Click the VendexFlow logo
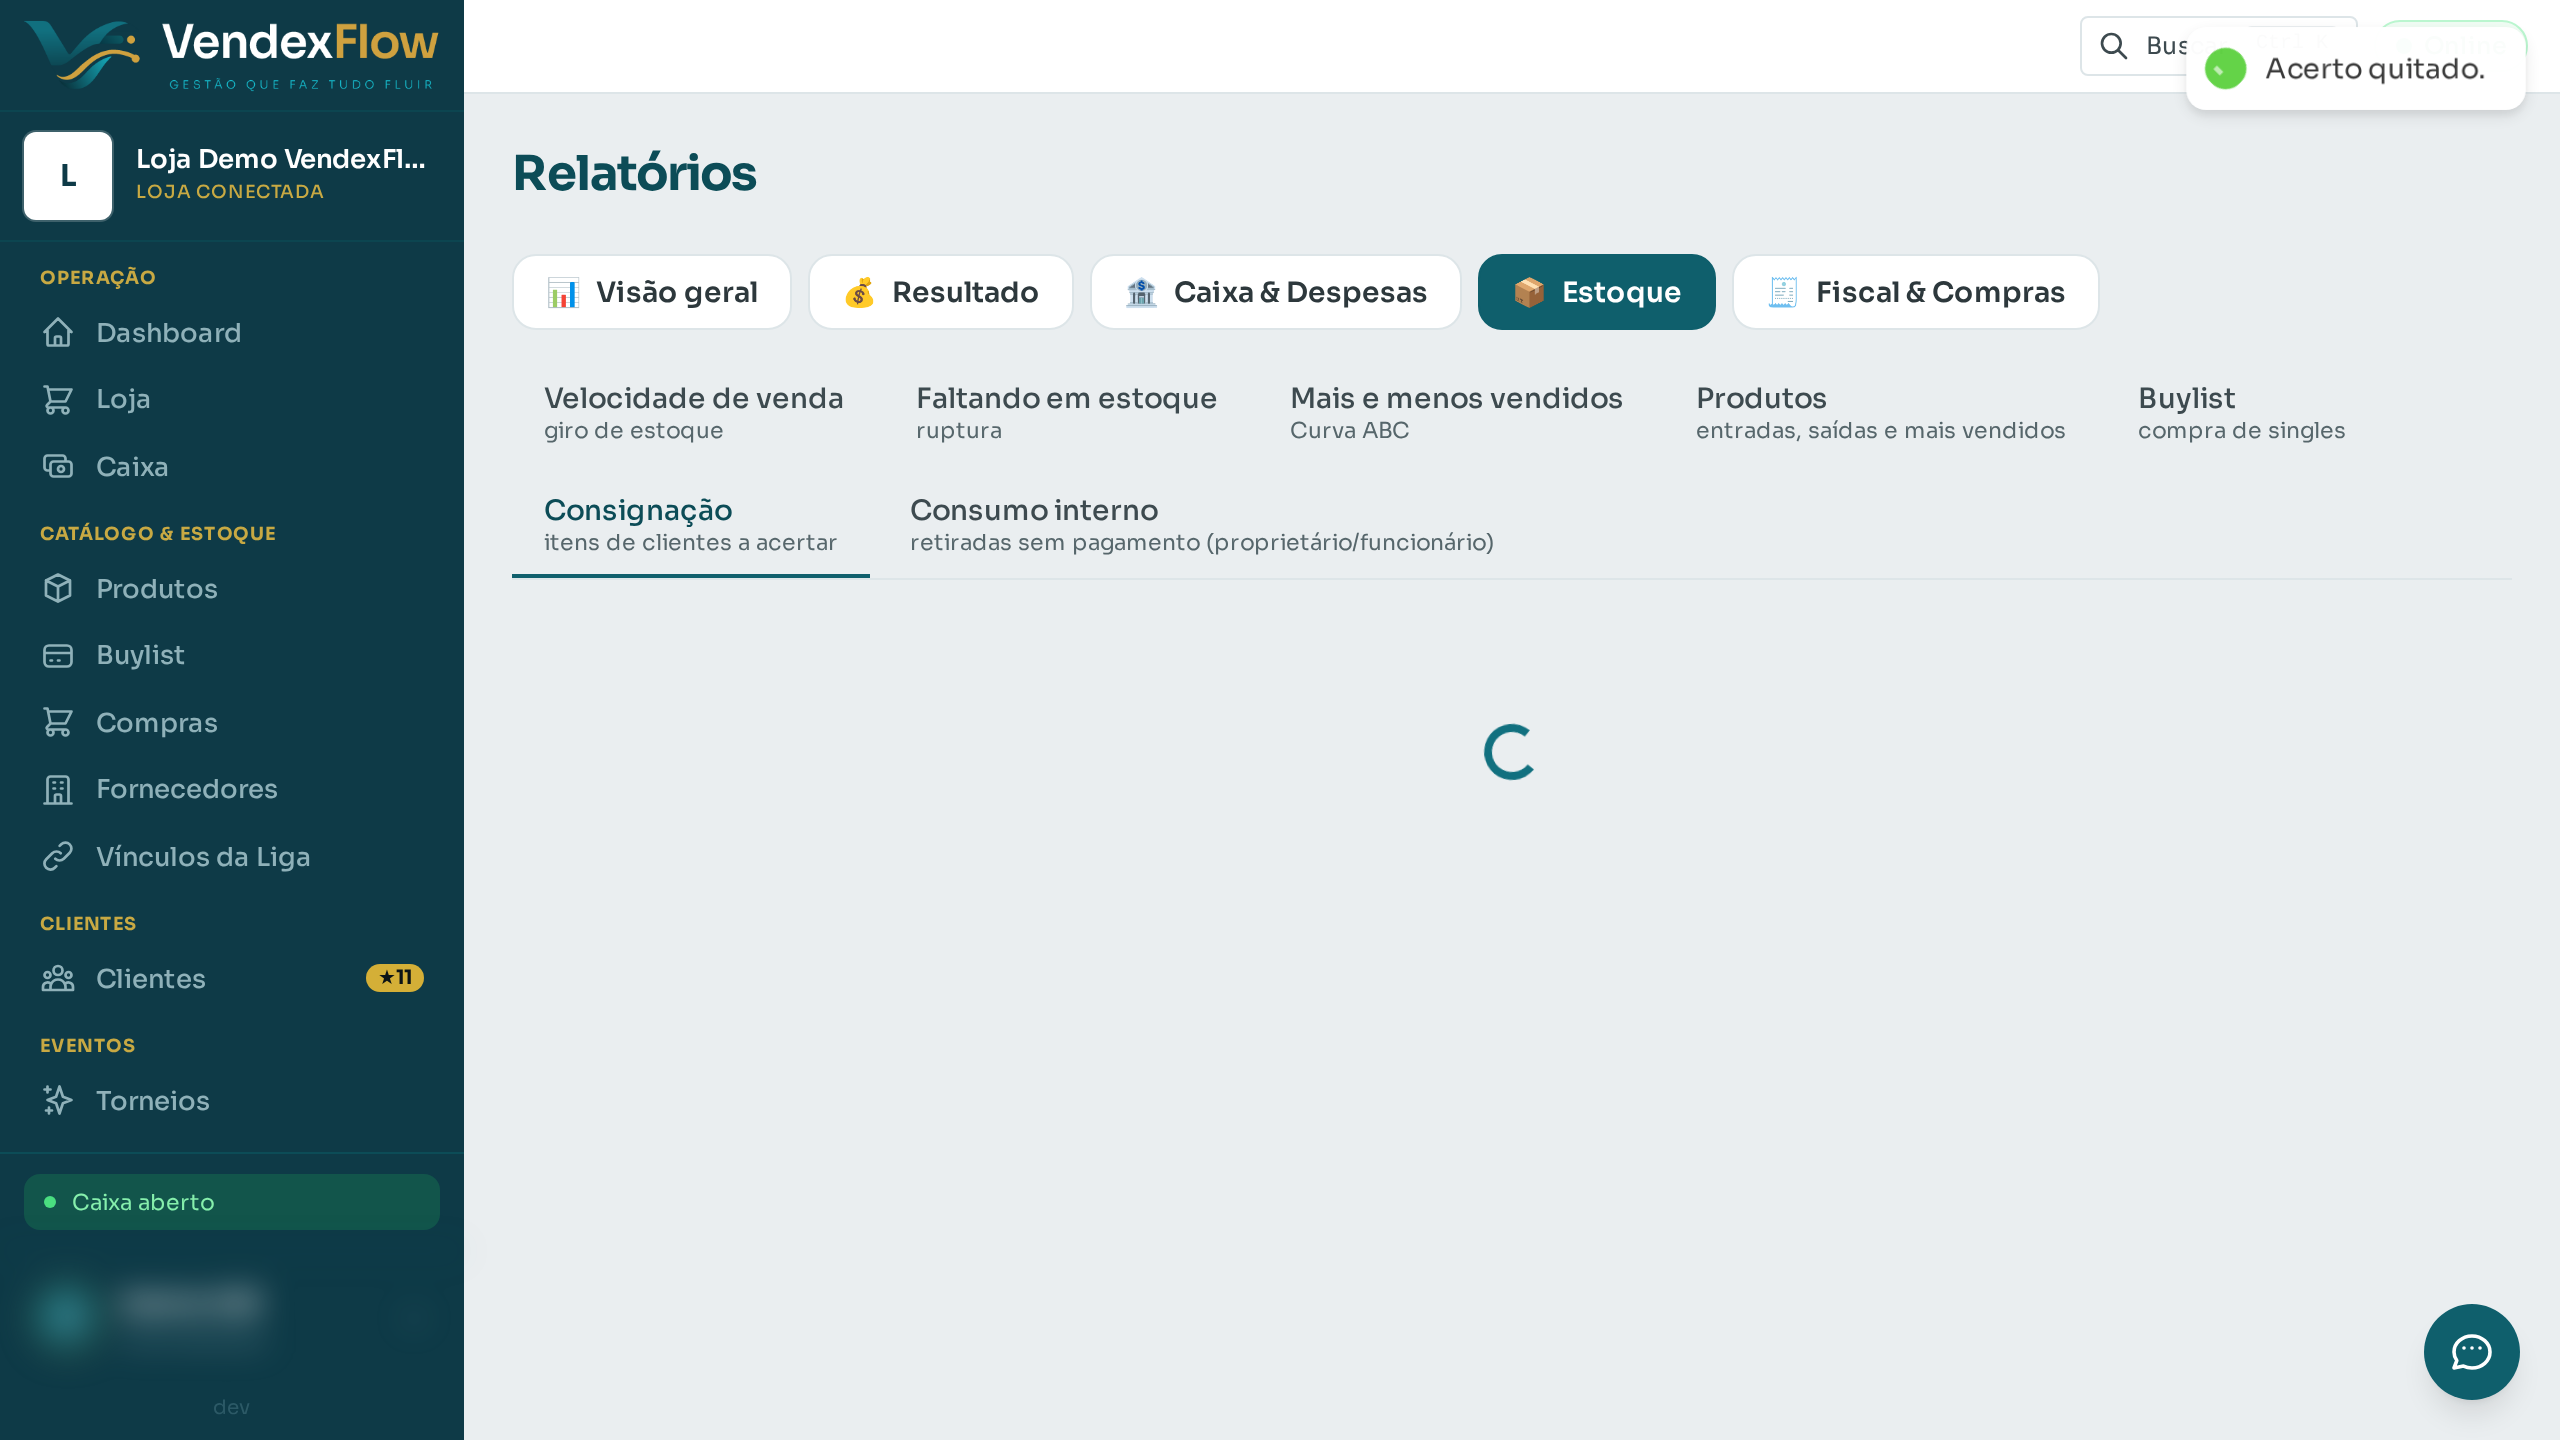 coord(231,54)
